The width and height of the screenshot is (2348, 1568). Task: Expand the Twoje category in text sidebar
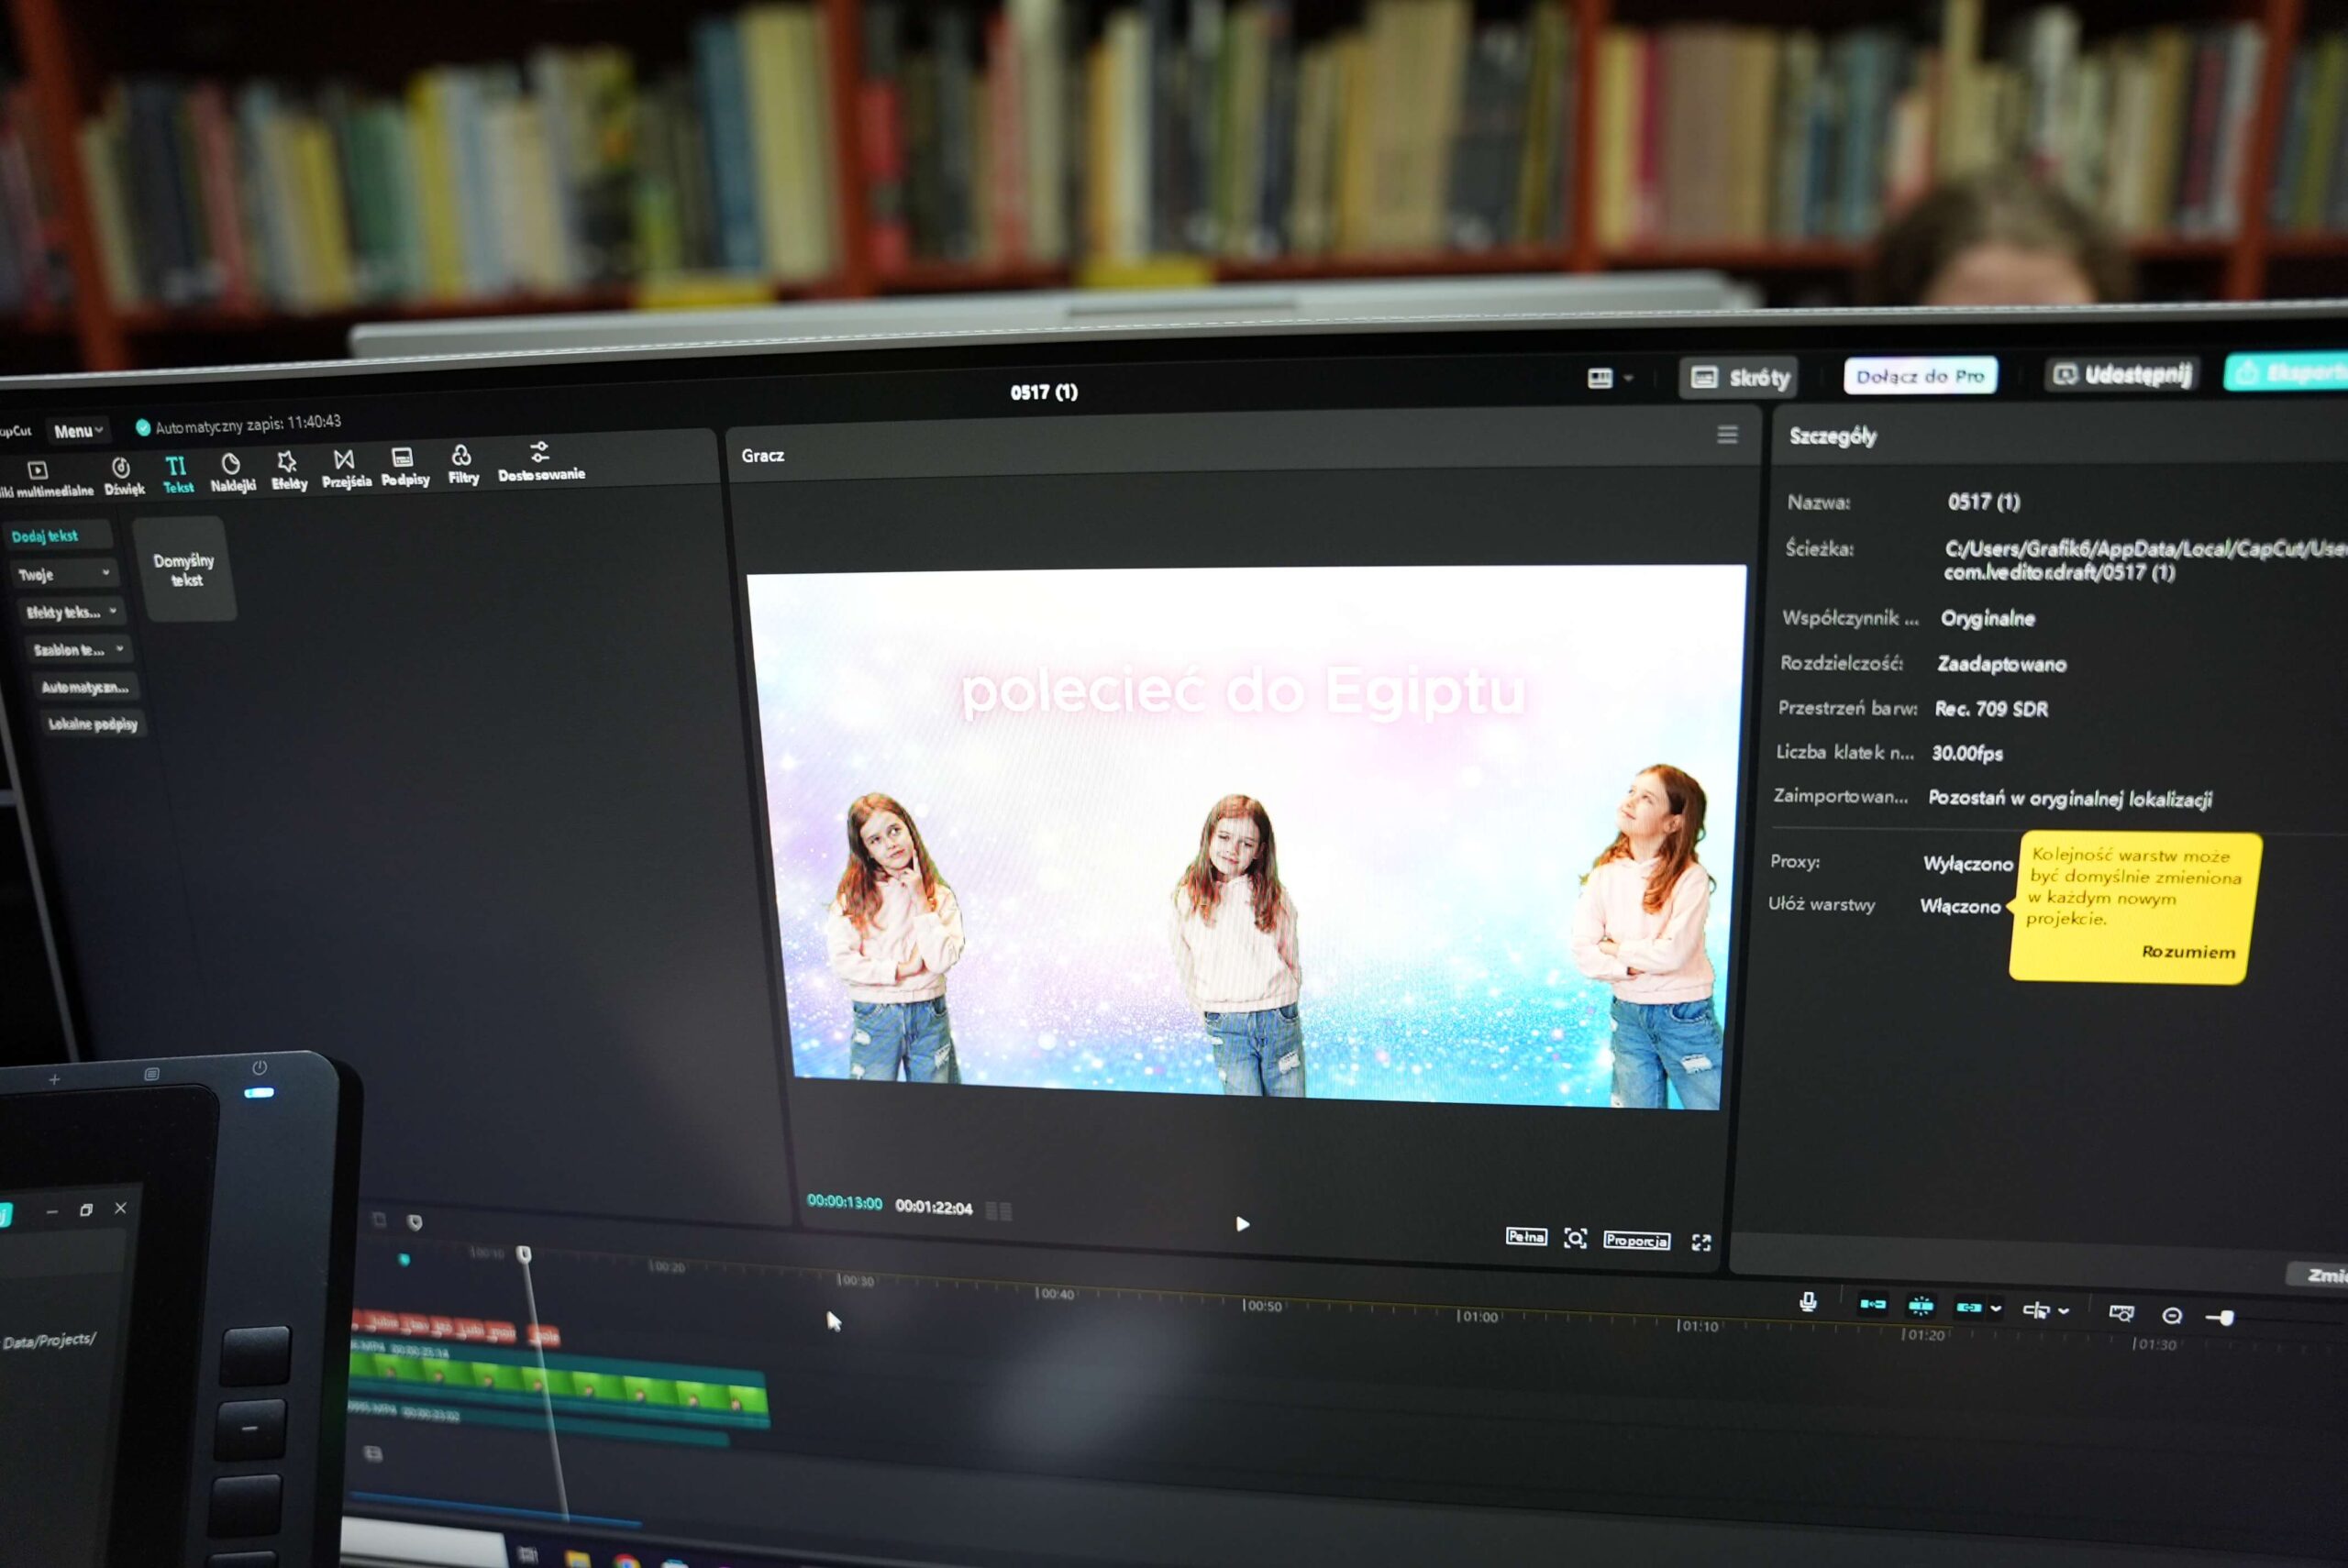[64, 574]
